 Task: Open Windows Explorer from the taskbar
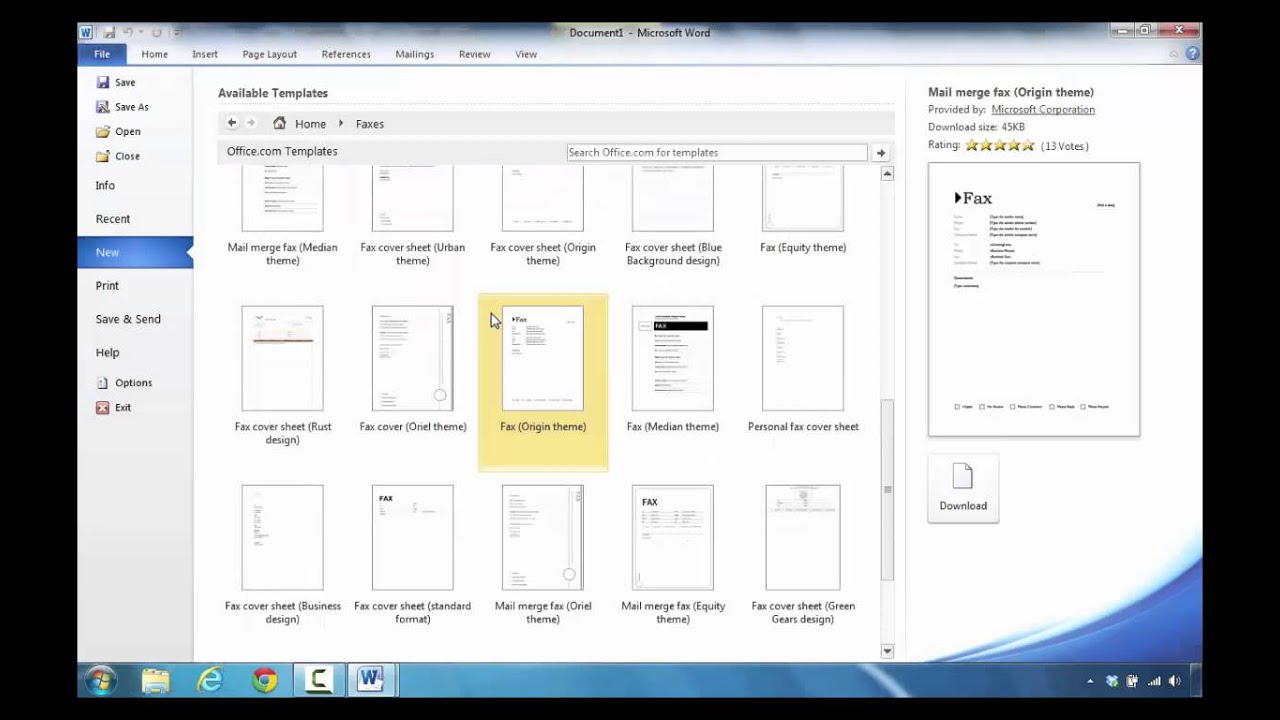pyautogui.click(x=155, y=681)
